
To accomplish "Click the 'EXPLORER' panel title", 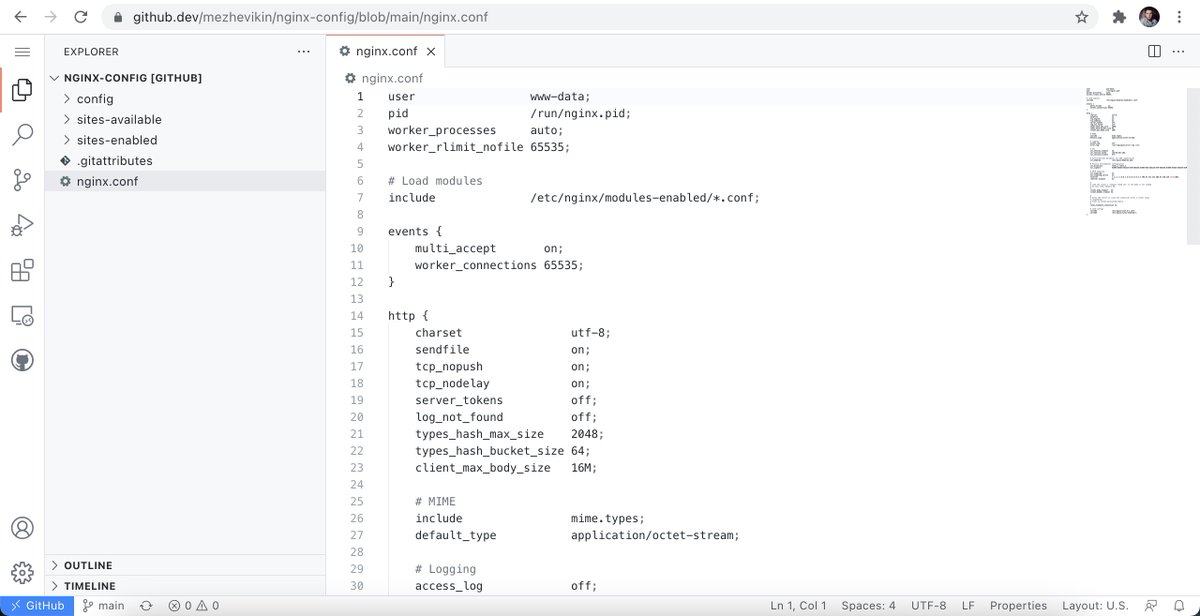I will [x=91, y=52].
